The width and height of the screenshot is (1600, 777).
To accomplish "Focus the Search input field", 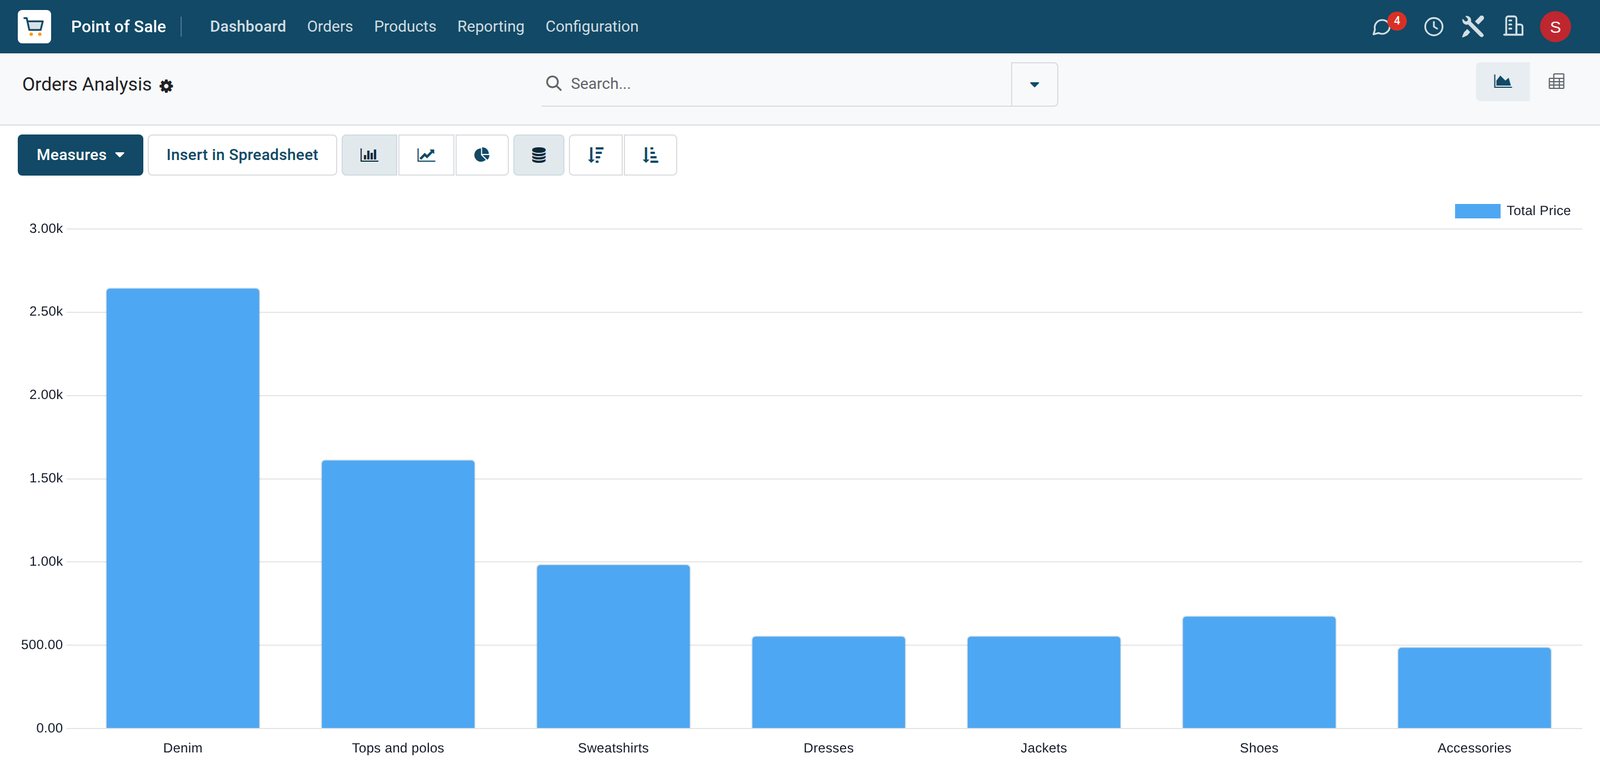I will [788, 84].
